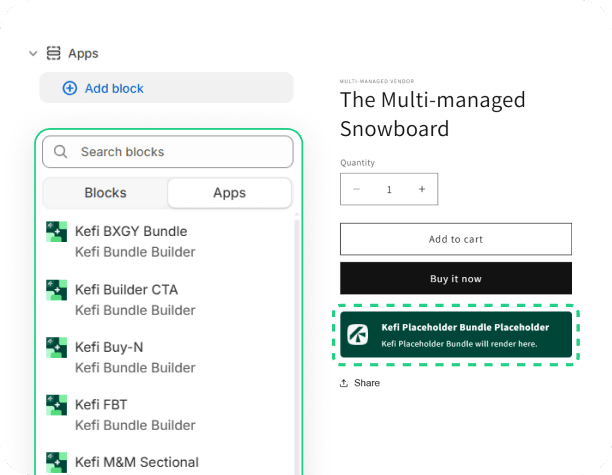
Task: Click the Kefi Placeholder Bundle Placeholder banner
Action: pyautogui.click(x=456, y=334)
